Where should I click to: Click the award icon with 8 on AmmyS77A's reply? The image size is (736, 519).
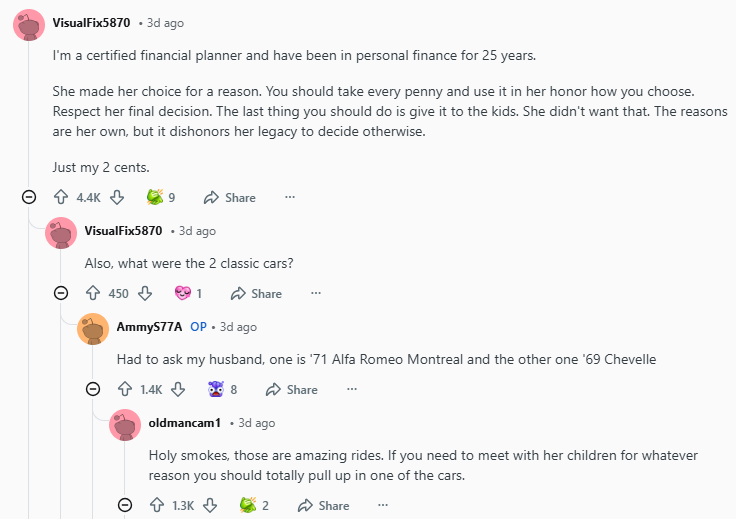(215, 389)
